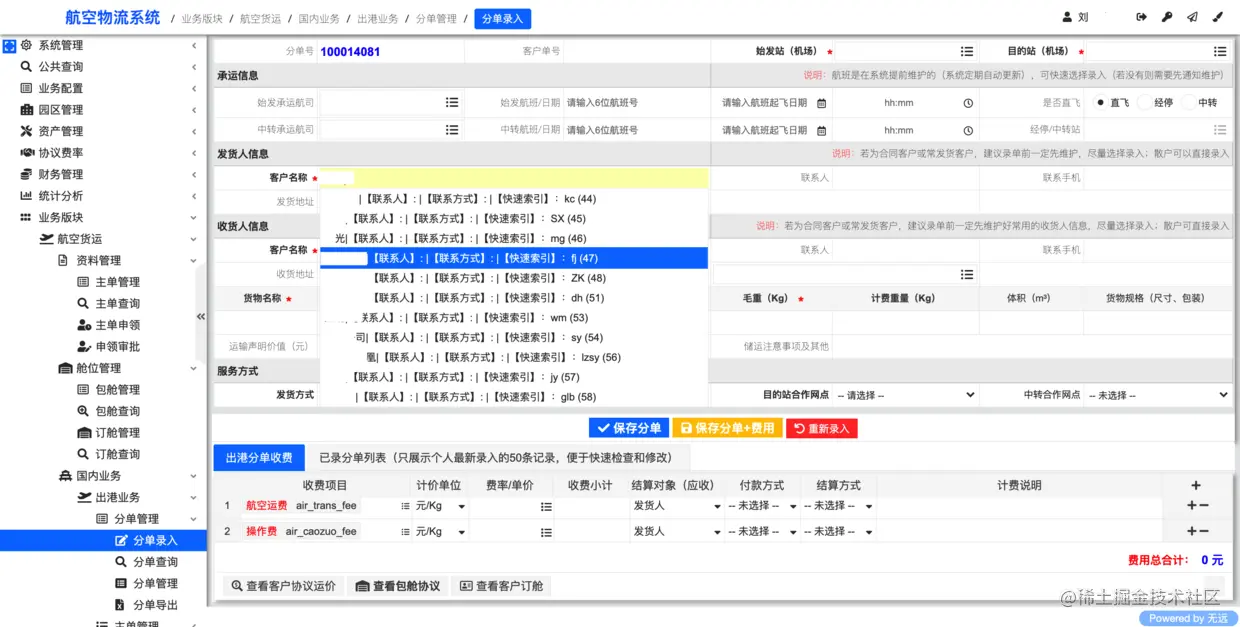Screen dimensions: 1240x627
Task: Click the paper plane message icon top right
Action: click(x=1194, y=16)
